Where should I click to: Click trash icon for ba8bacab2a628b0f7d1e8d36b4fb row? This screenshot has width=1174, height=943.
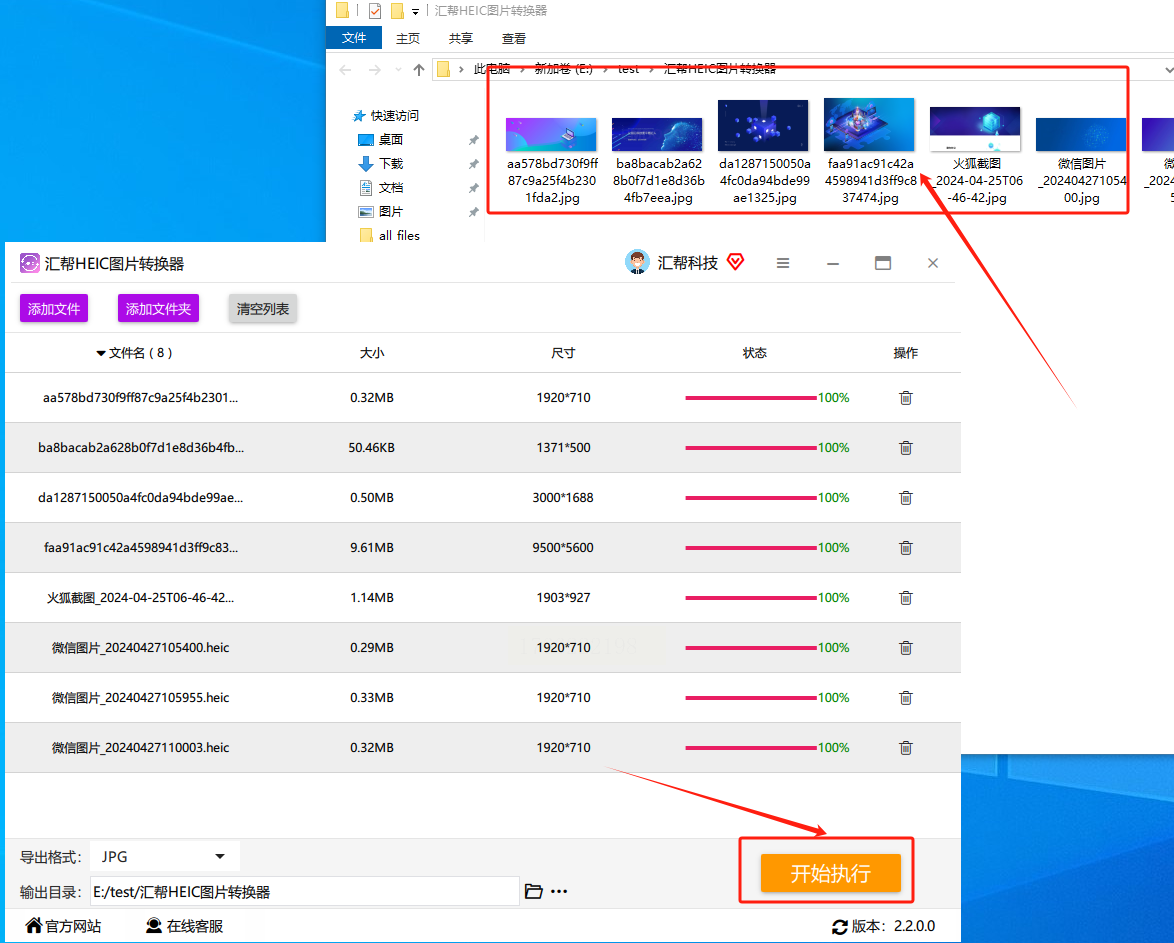tap(905, 448)
